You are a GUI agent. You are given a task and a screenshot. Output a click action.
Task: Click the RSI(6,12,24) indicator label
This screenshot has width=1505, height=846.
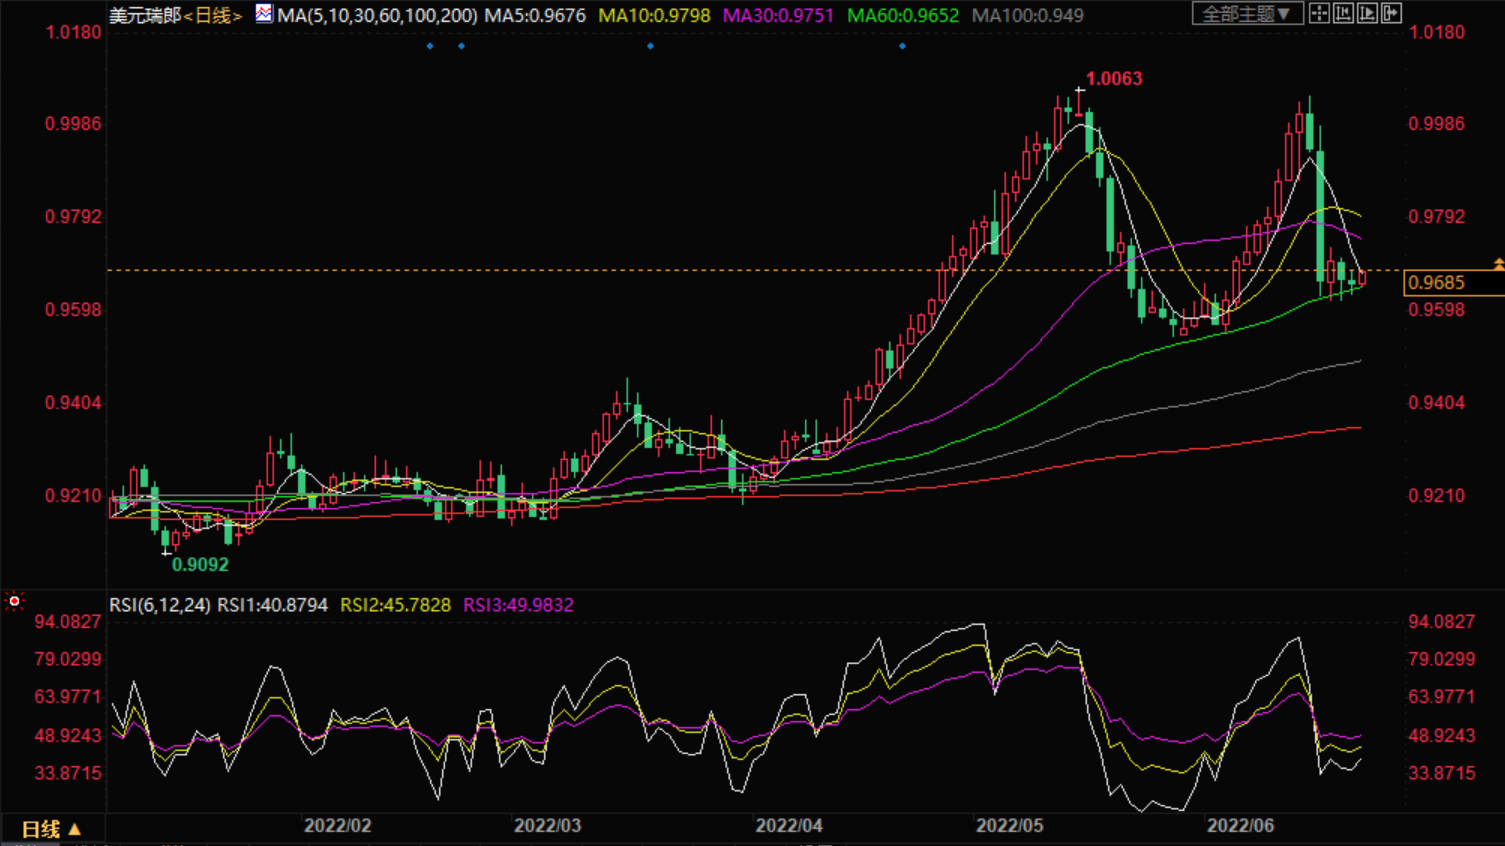pyautogui.click(x=160, y=605)
